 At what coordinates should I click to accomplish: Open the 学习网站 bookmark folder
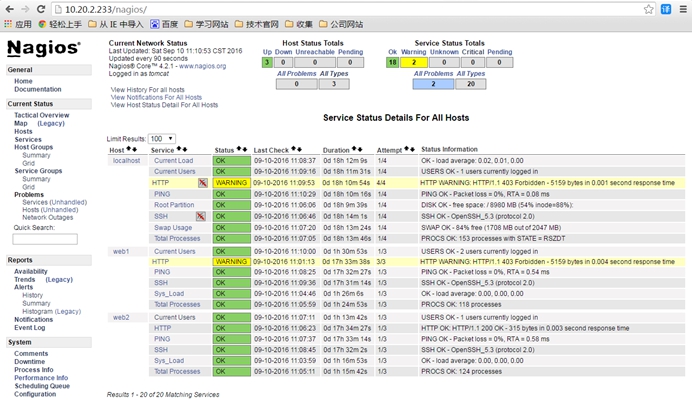[x=207, y=24]
